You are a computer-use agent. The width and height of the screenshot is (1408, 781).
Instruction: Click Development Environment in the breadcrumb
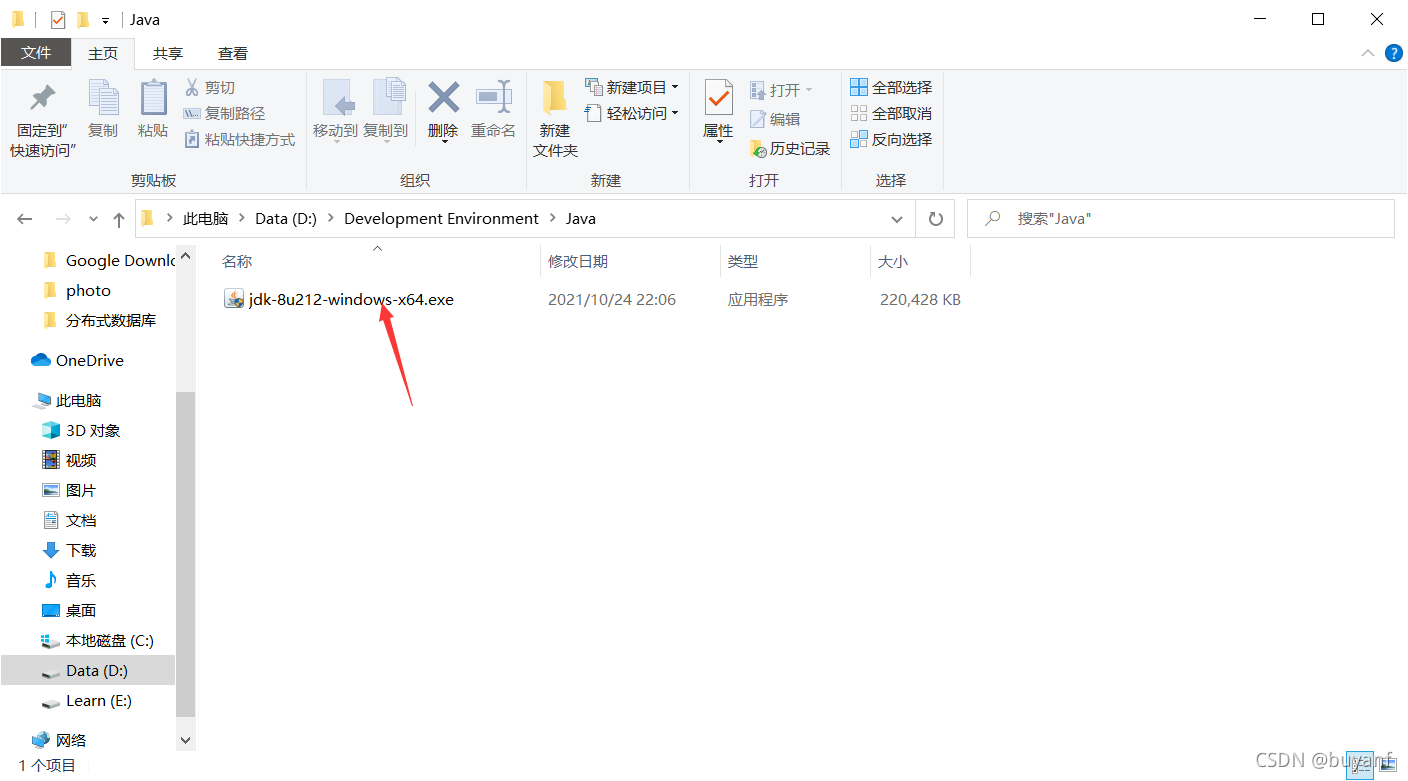point(441,218)
